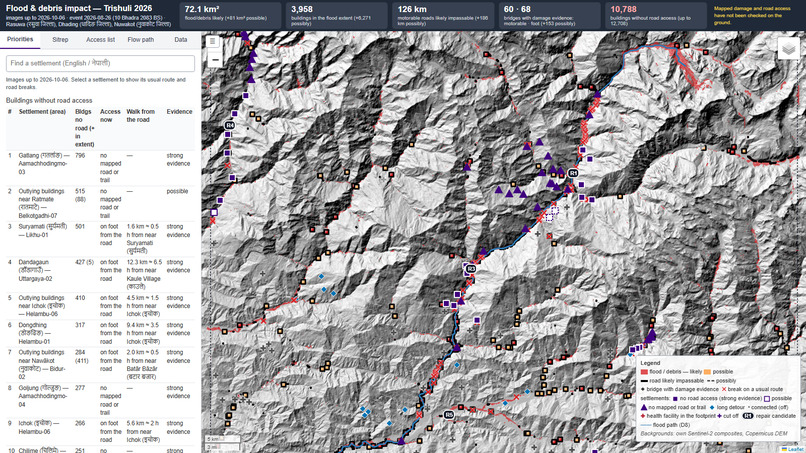Click the light blue flood path legend line
Viewport: 806px width, 453px height.
[x=646, y=425]
